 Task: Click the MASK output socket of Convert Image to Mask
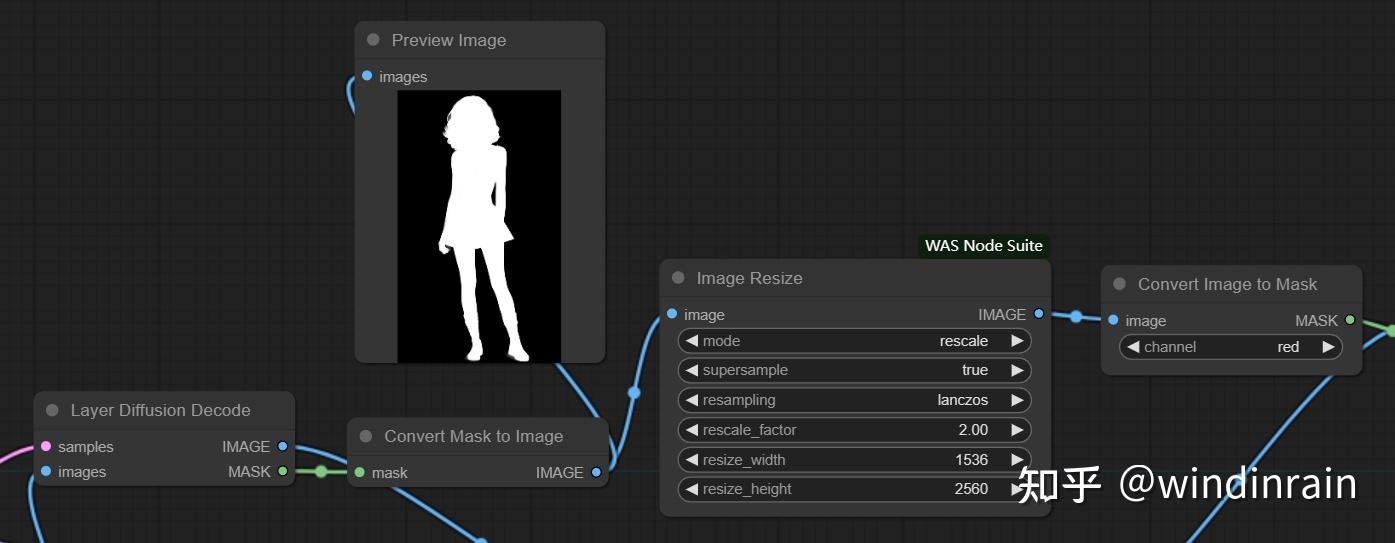coord(1350,320)
